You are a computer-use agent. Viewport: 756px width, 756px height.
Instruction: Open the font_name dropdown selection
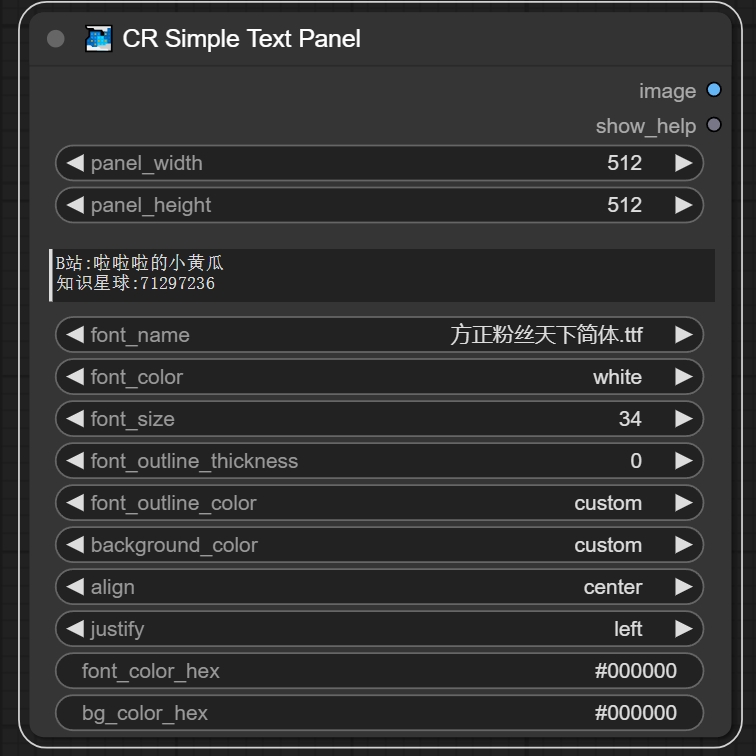[x=380, y=335]
